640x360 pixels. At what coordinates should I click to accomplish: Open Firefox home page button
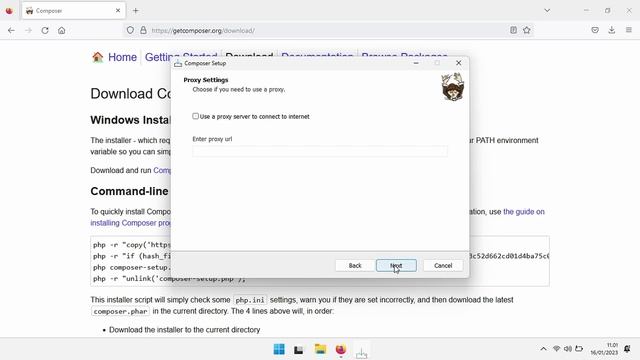point(62,30)
